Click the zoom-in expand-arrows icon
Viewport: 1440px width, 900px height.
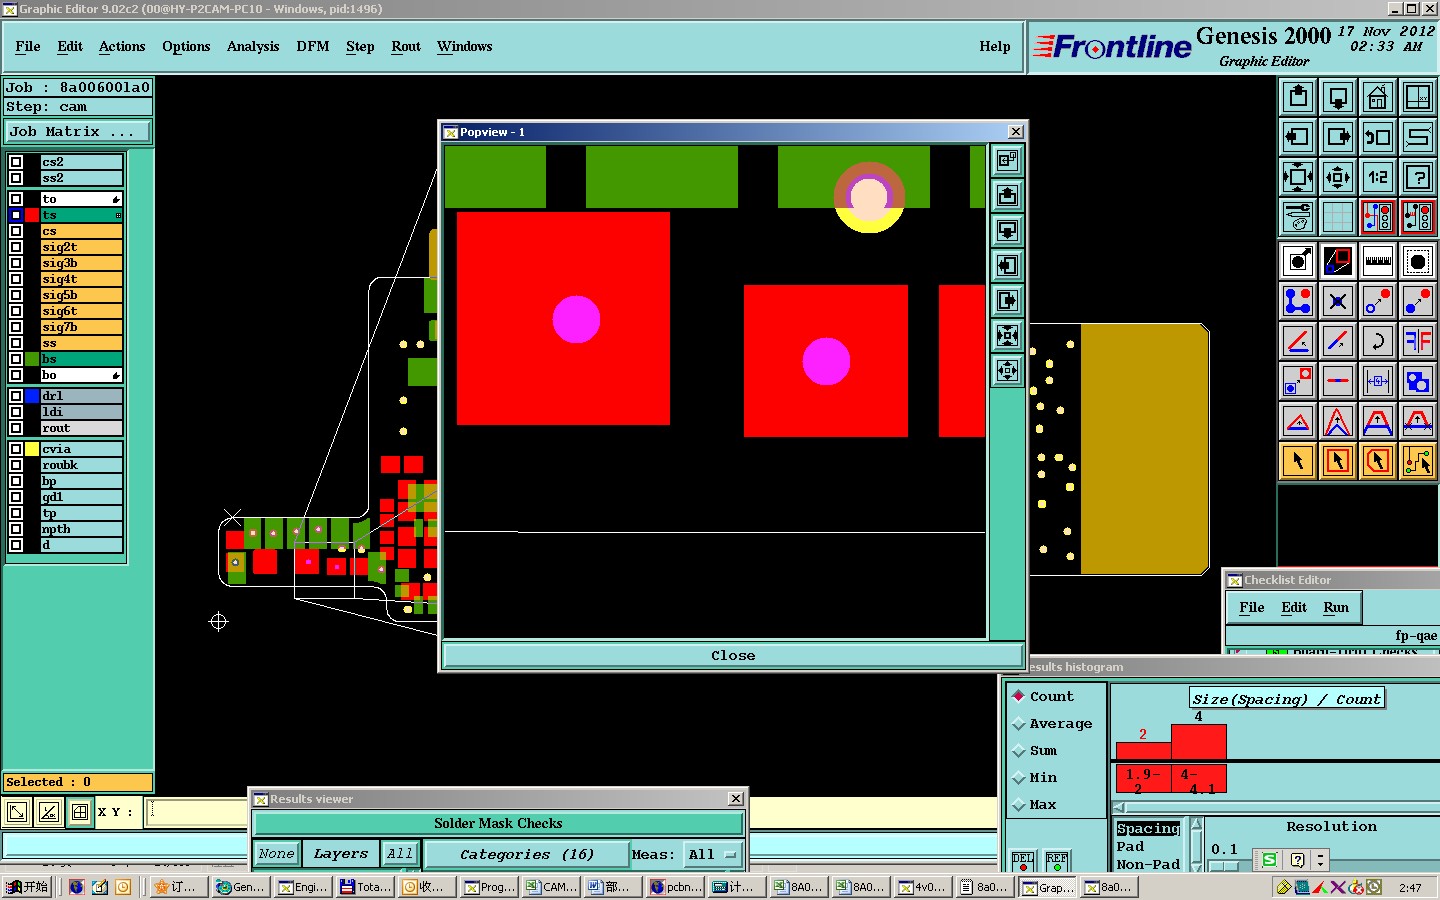pyautogui.click(x=1298, y=177)
